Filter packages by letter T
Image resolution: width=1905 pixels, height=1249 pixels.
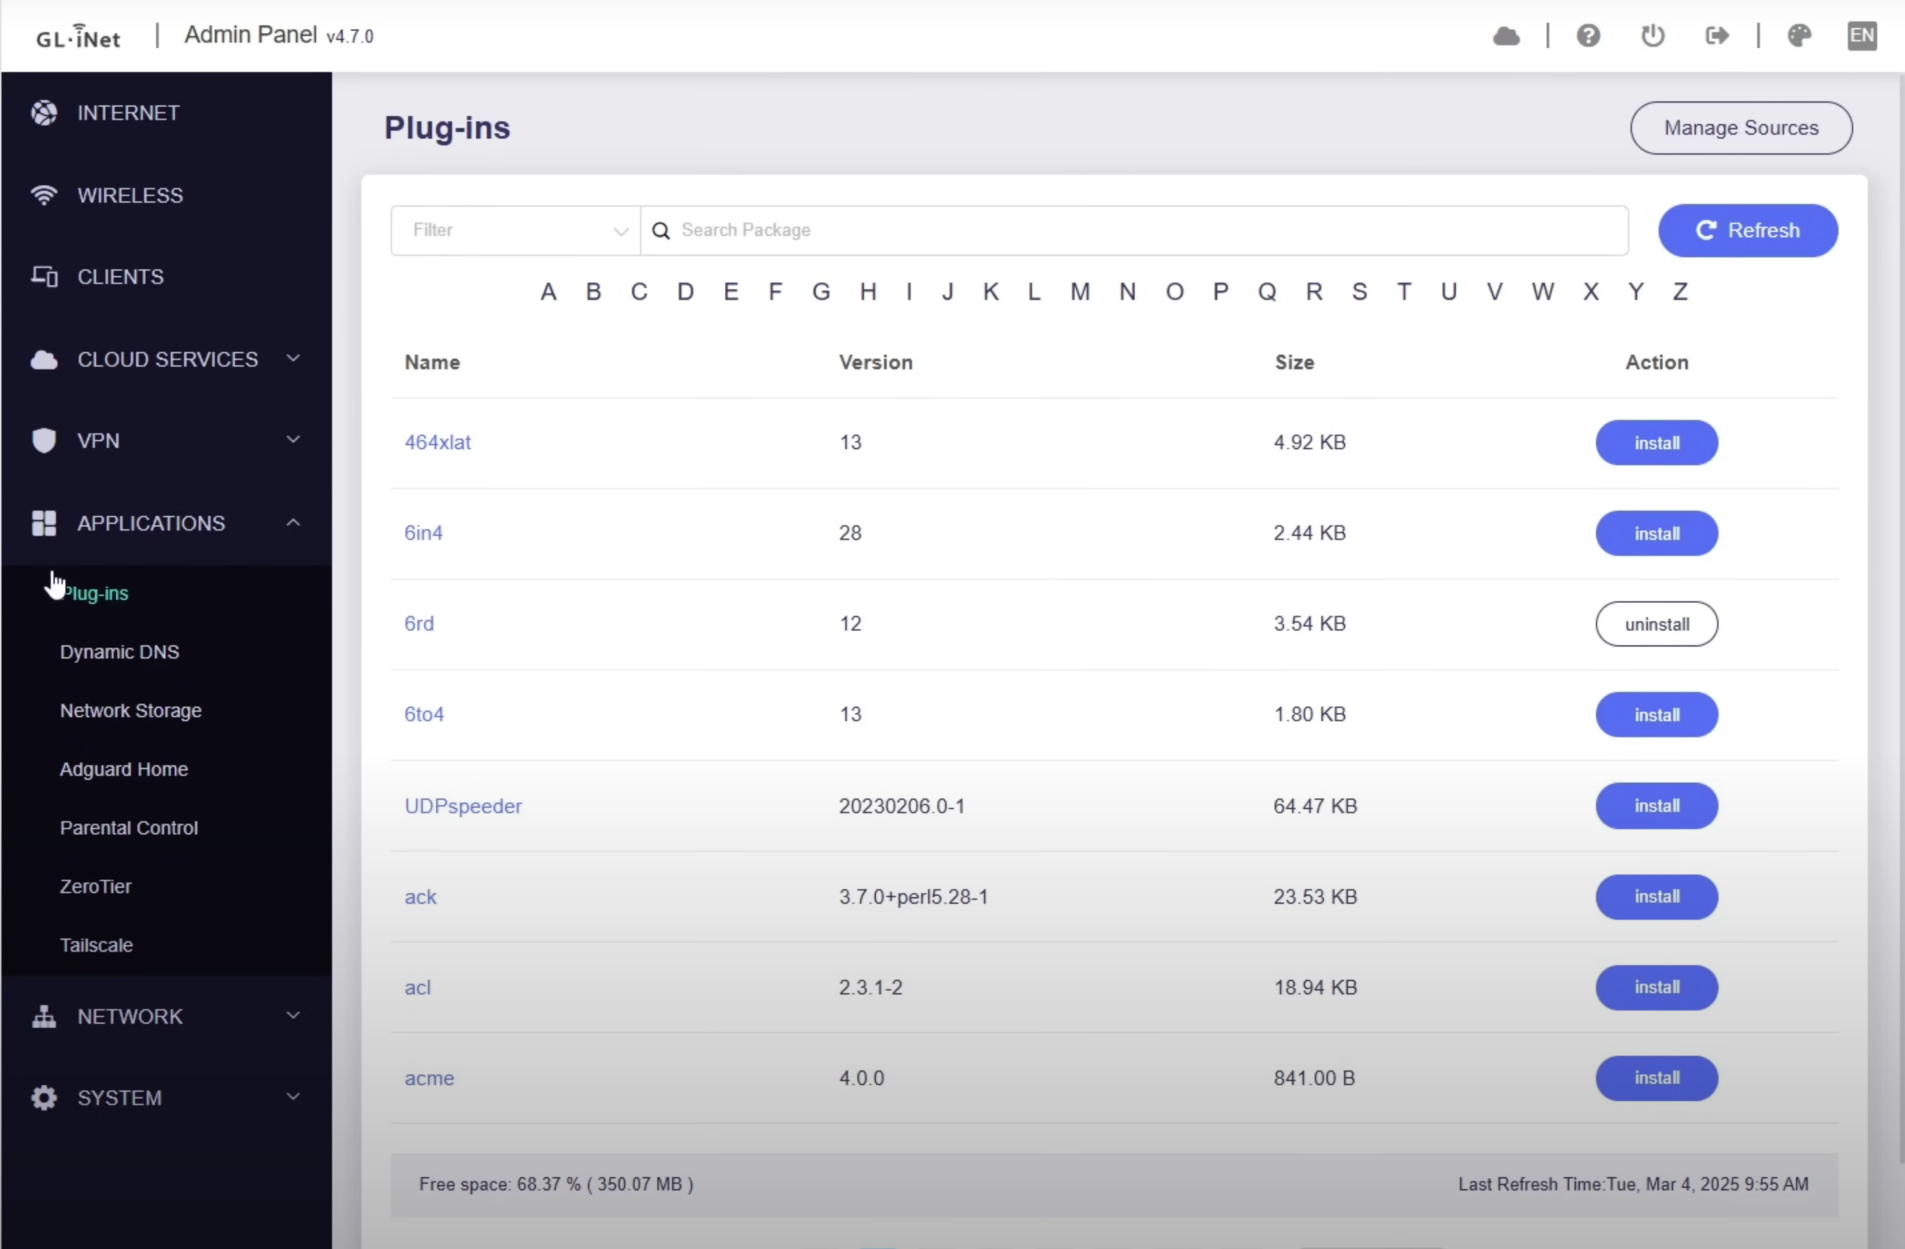click(x=1404, y=292)
